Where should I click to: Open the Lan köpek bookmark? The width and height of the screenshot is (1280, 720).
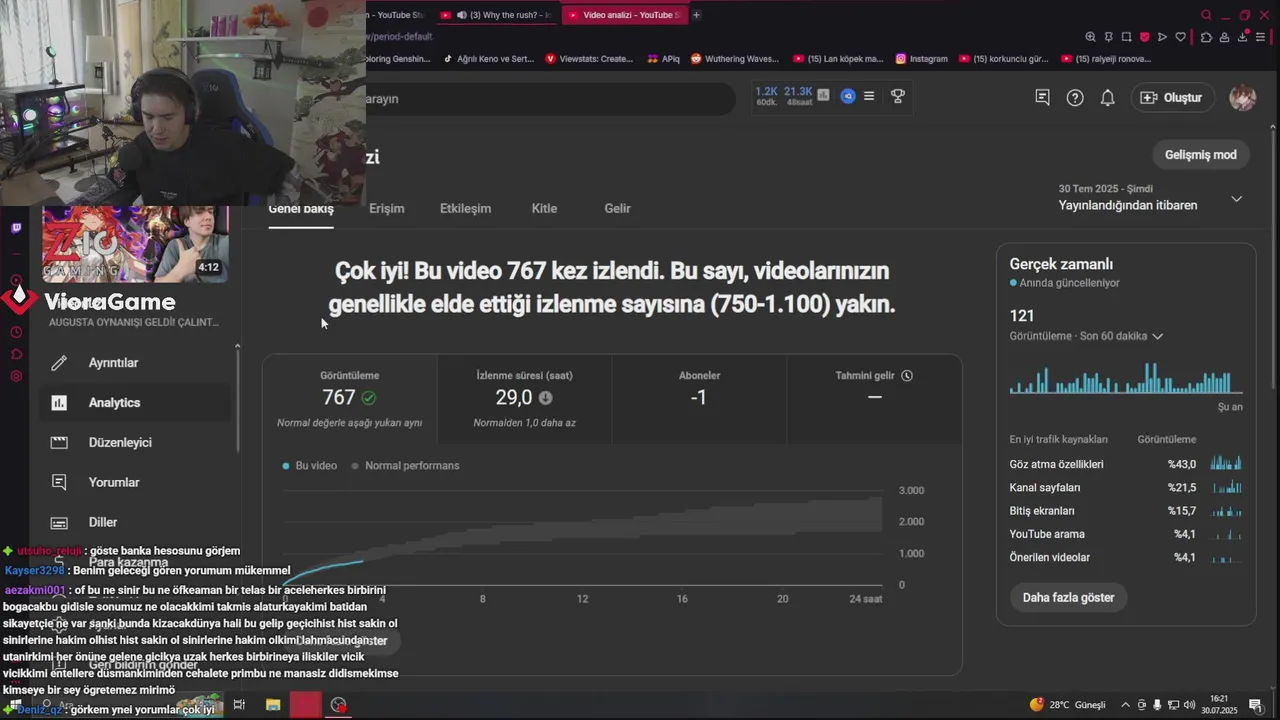(837, 59)
